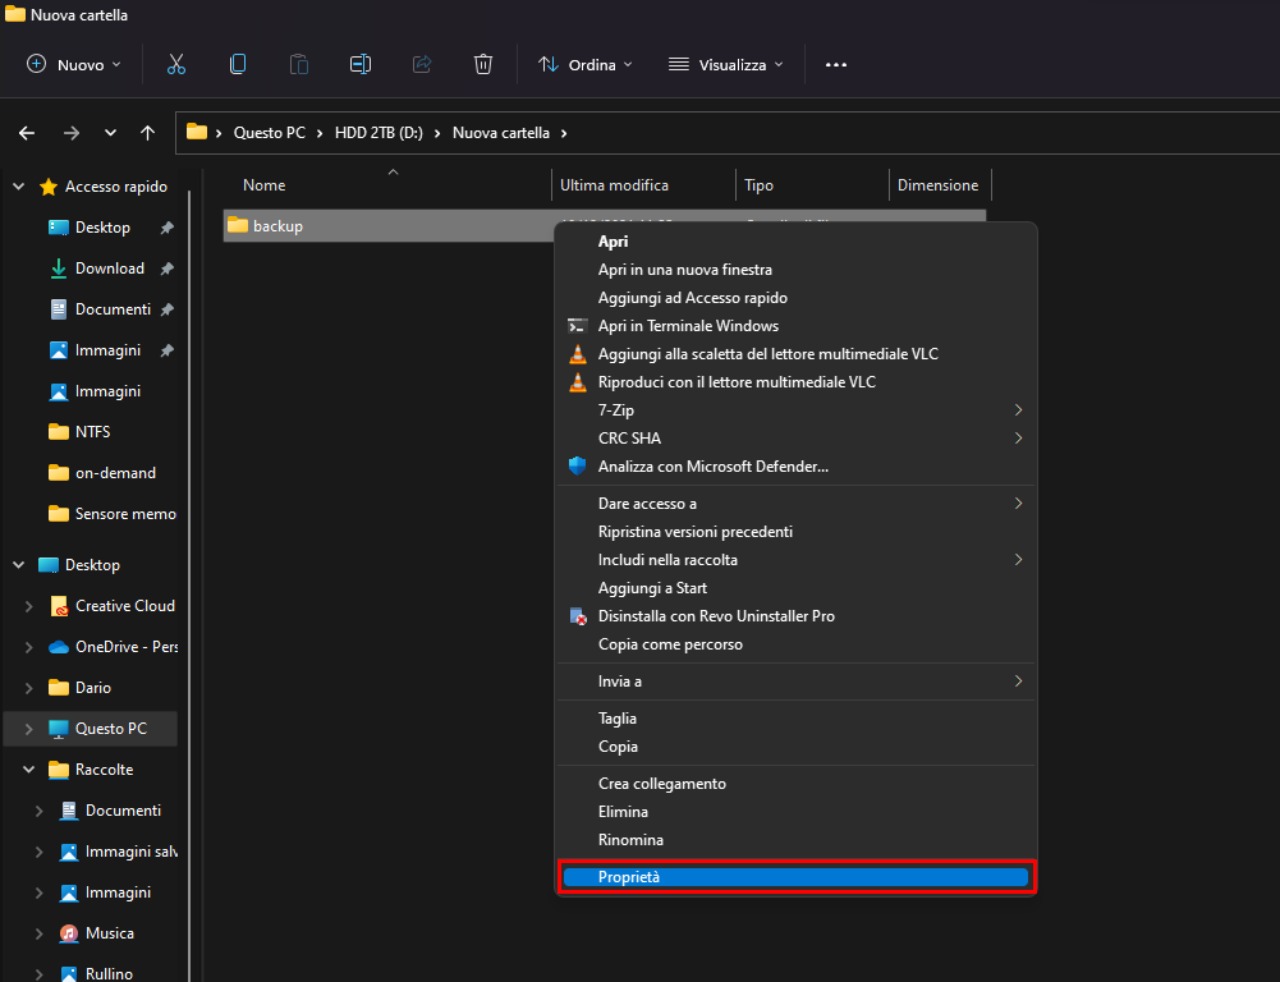The image size is (1280, 982).
Task: Open Rullino library in sidebar
Action: point(108,974)
